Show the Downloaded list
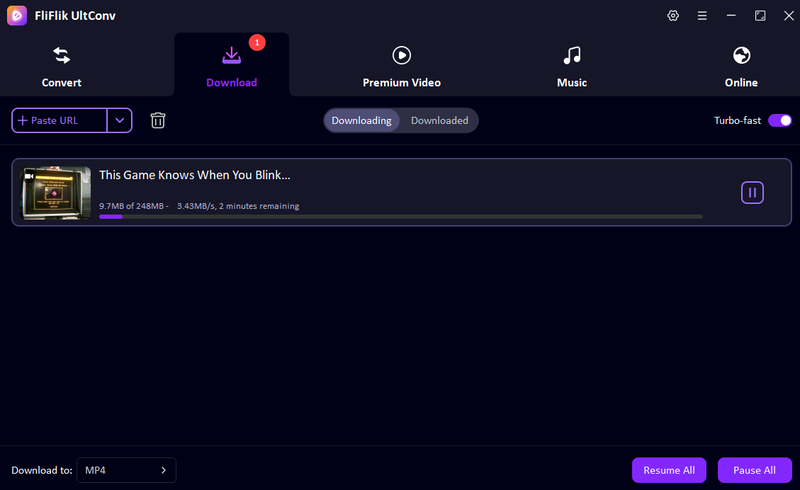The width and height of the screenshot is (800, 490). (439, 120)
